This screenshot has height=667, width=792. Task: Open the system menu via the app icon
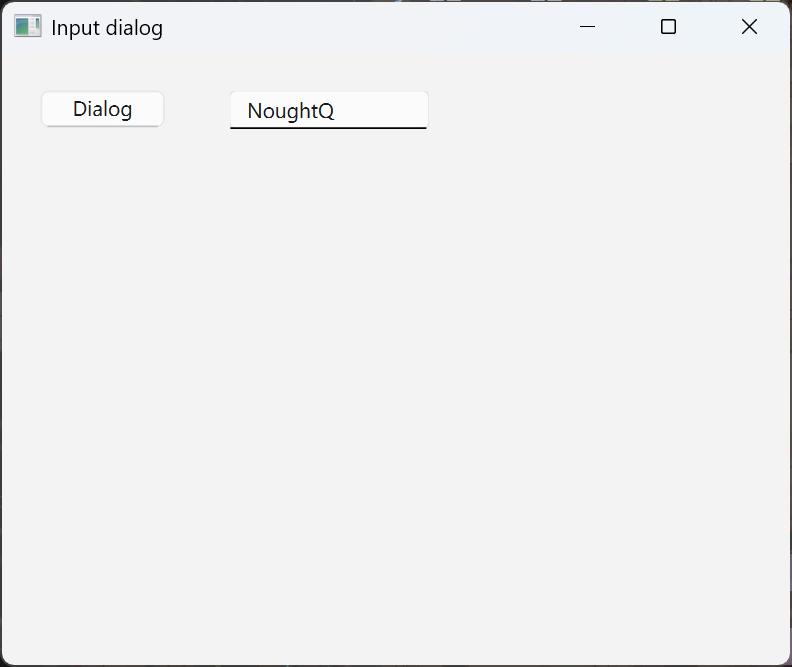coord(27,27)
